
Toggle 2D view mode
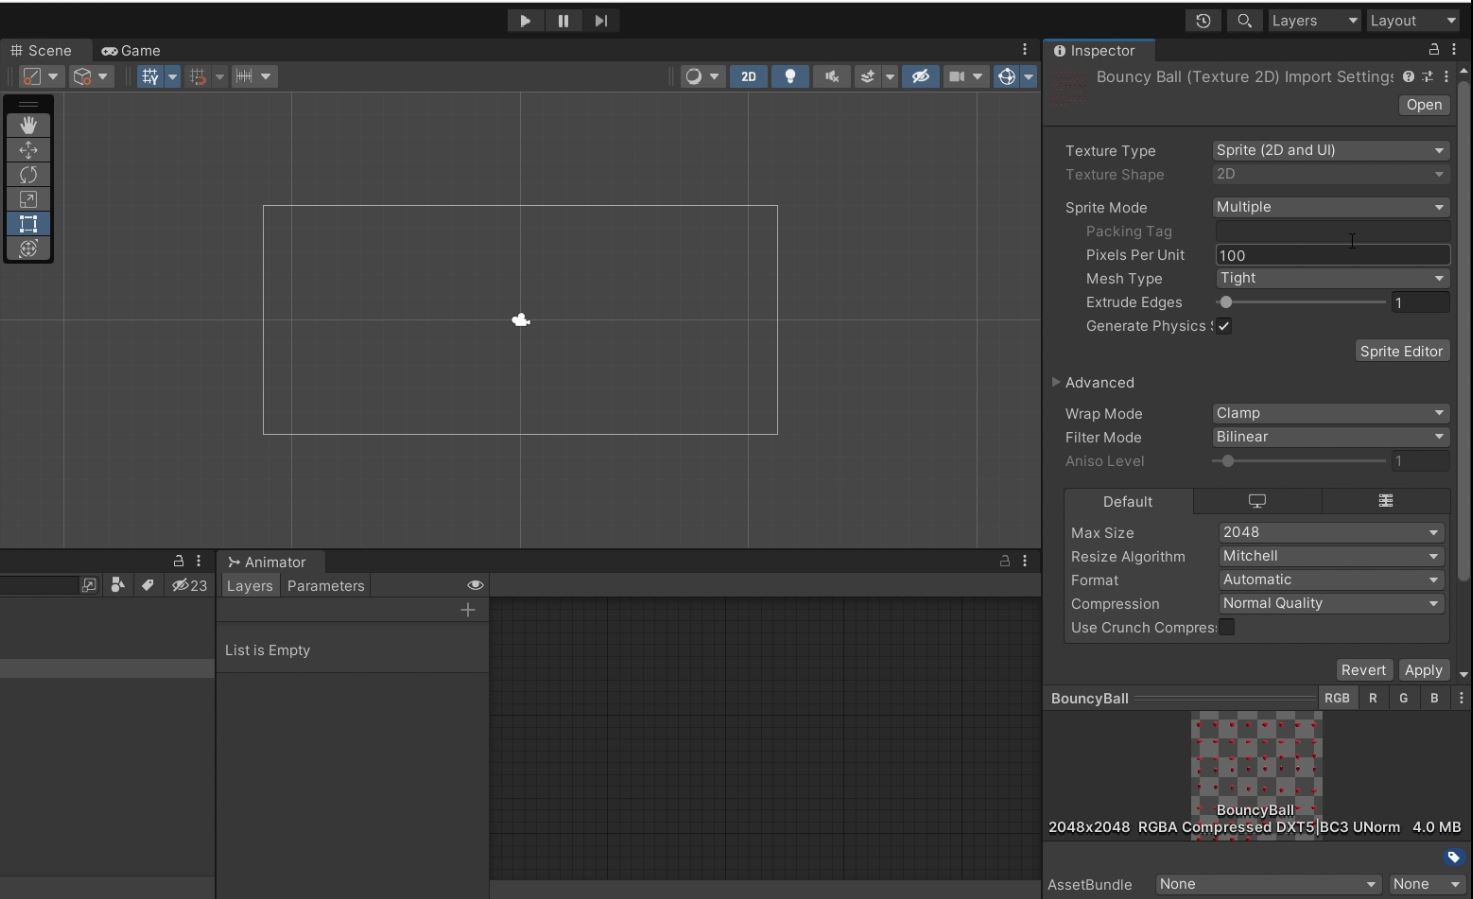(748, 77)
